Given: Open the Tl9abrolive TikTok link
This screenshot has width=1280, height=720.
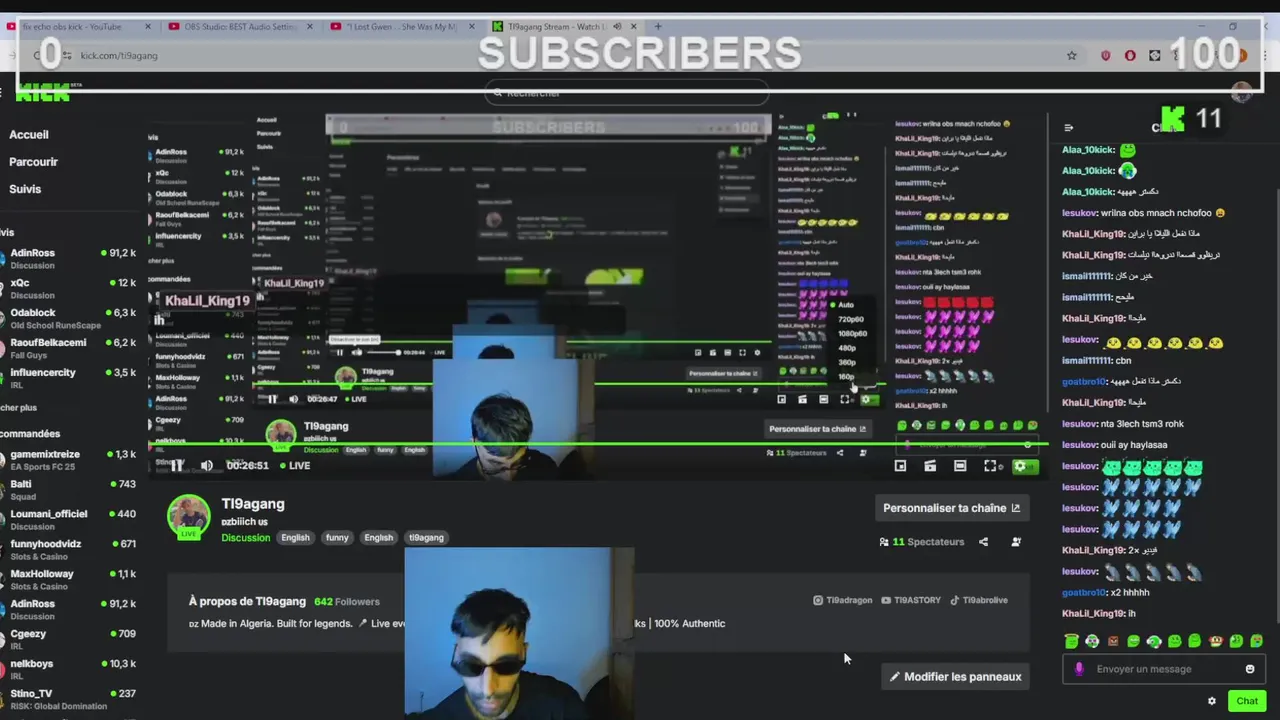Looking at the screenshot, I should coord(979,600).
